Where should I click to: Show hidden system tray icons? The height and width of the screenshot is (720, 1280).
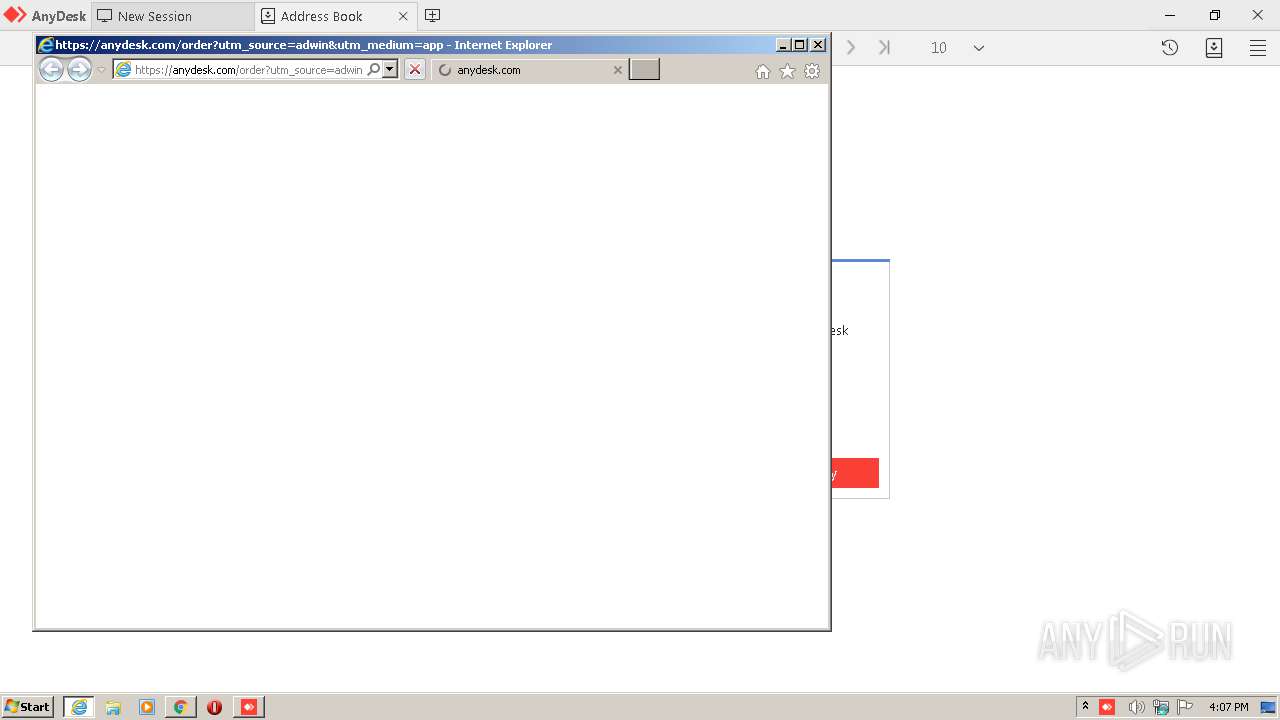click(1085, 707)
